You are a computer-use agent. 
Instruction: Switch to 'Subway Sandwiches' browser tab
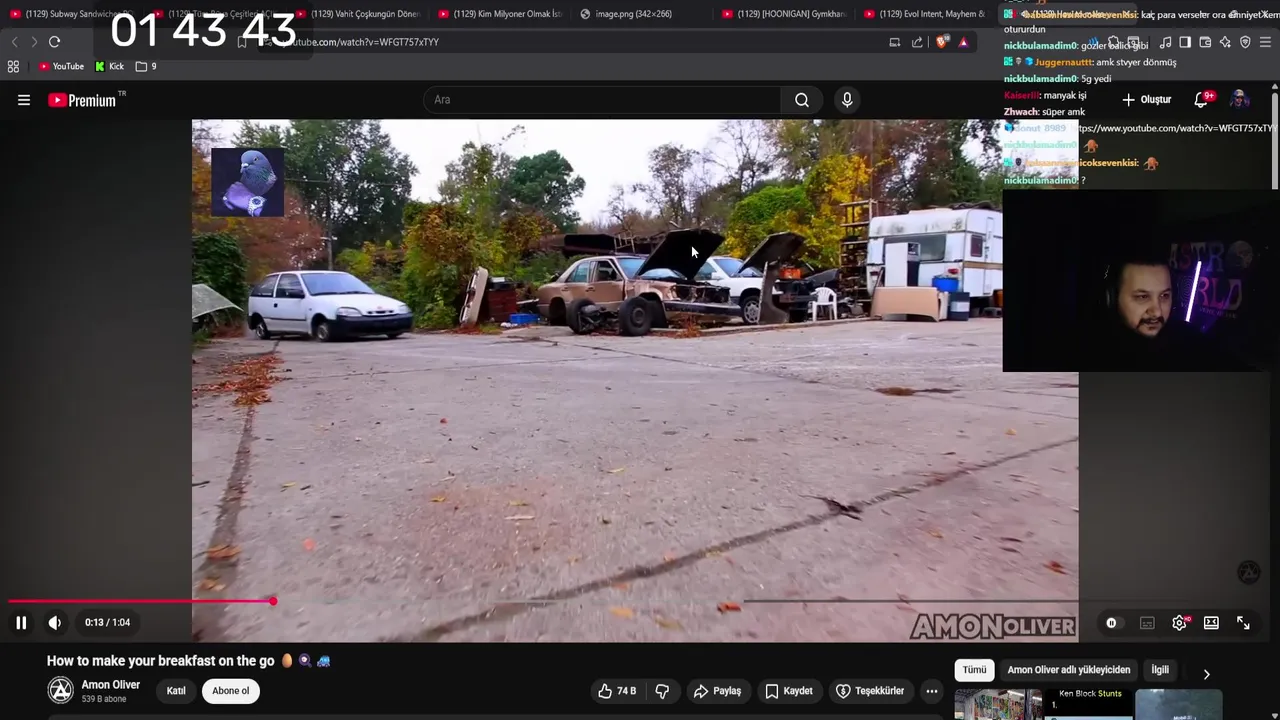click(72, 14)
